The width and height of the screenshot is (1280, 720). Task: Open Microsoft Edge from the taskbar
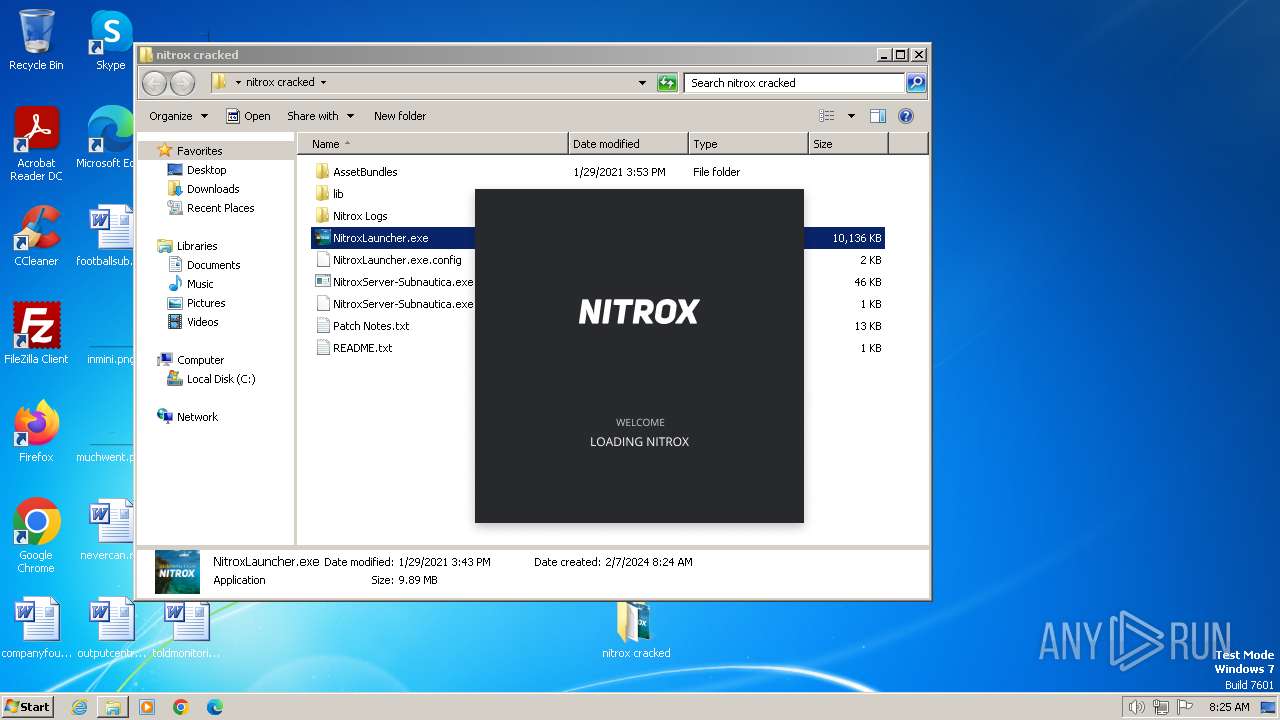215,707
